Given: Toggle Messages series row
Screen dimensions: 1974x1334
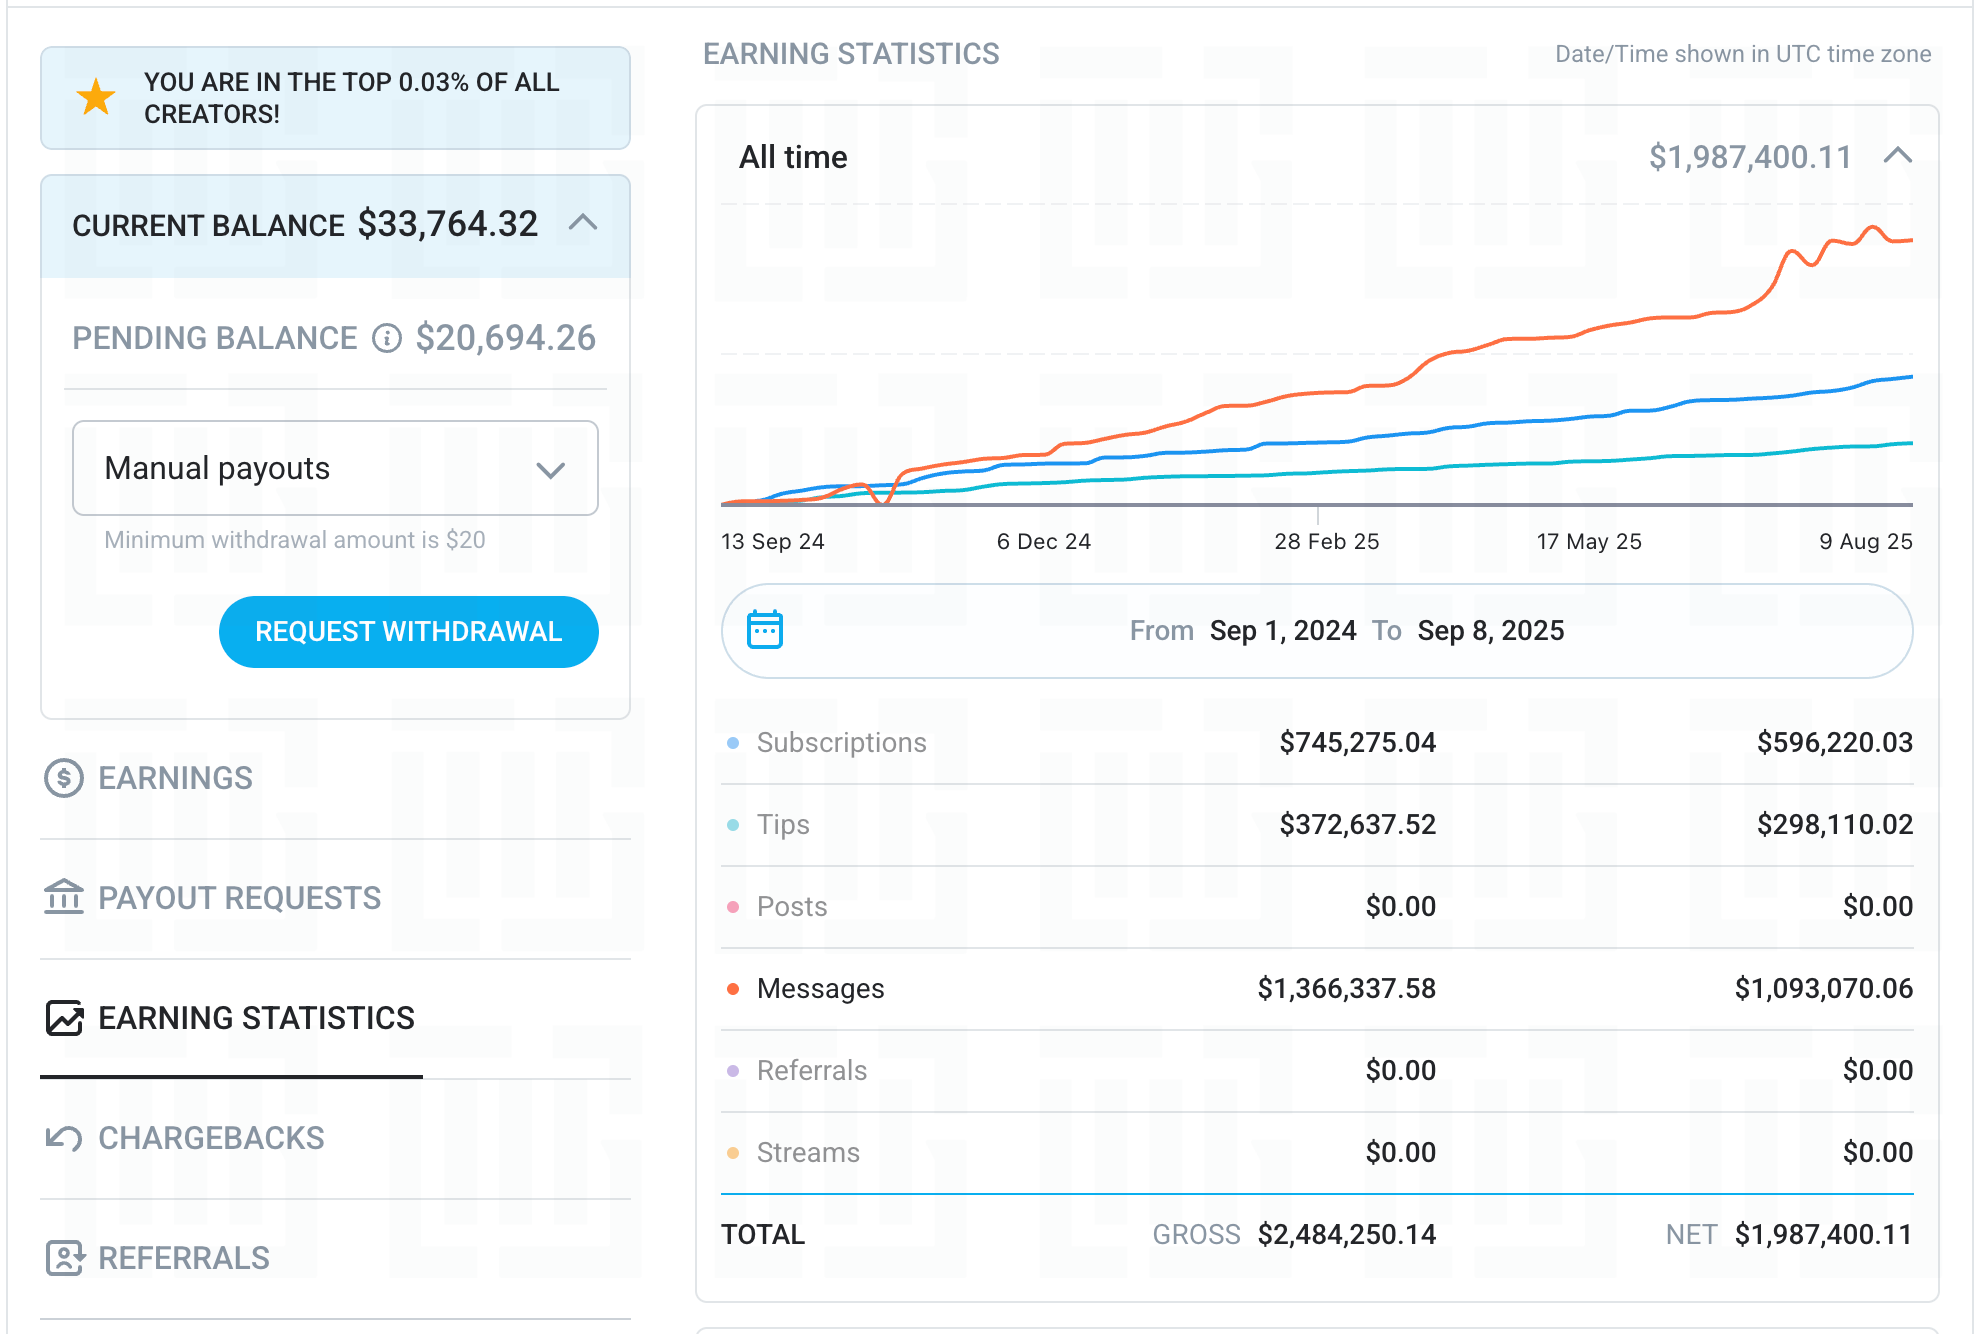Looking at the screenshot, I should click(820, 988).
